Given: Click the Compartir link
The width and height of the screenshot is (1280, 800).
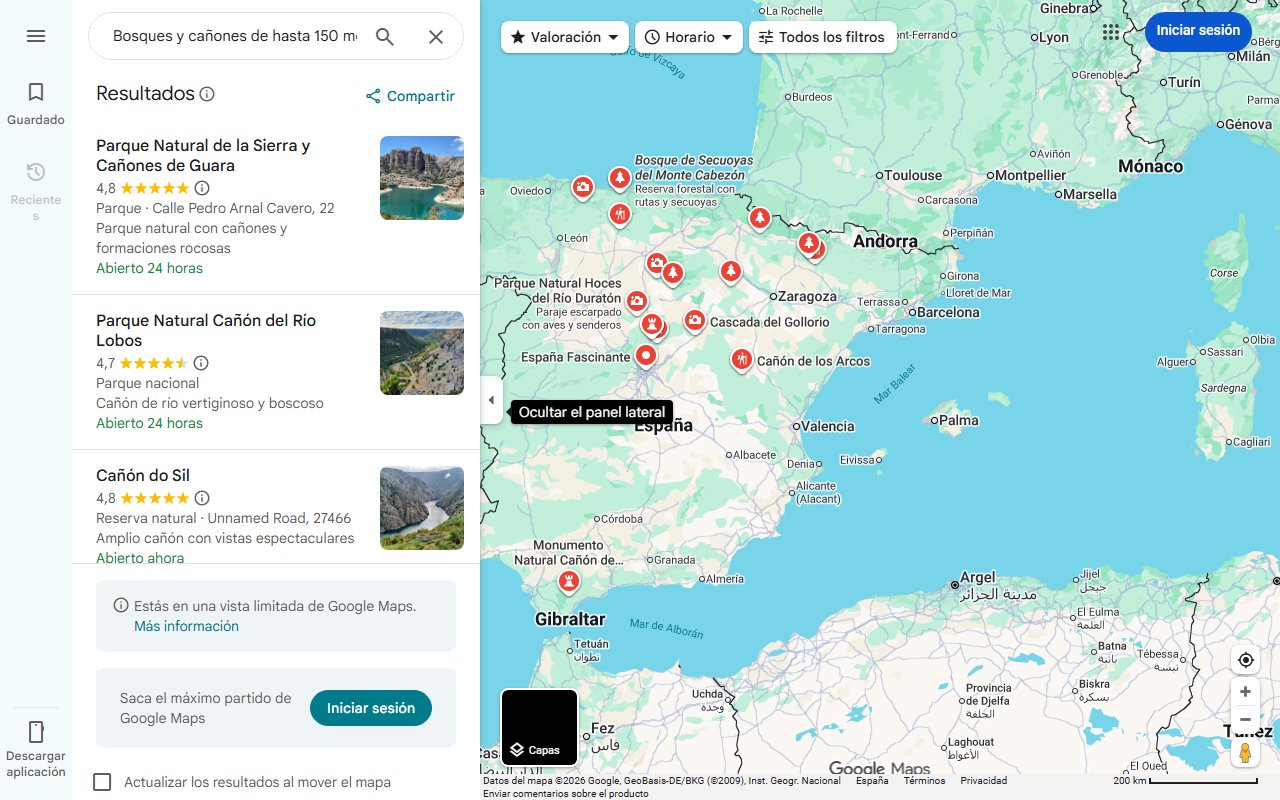Looking at the screenshot, I should [409, 96].
